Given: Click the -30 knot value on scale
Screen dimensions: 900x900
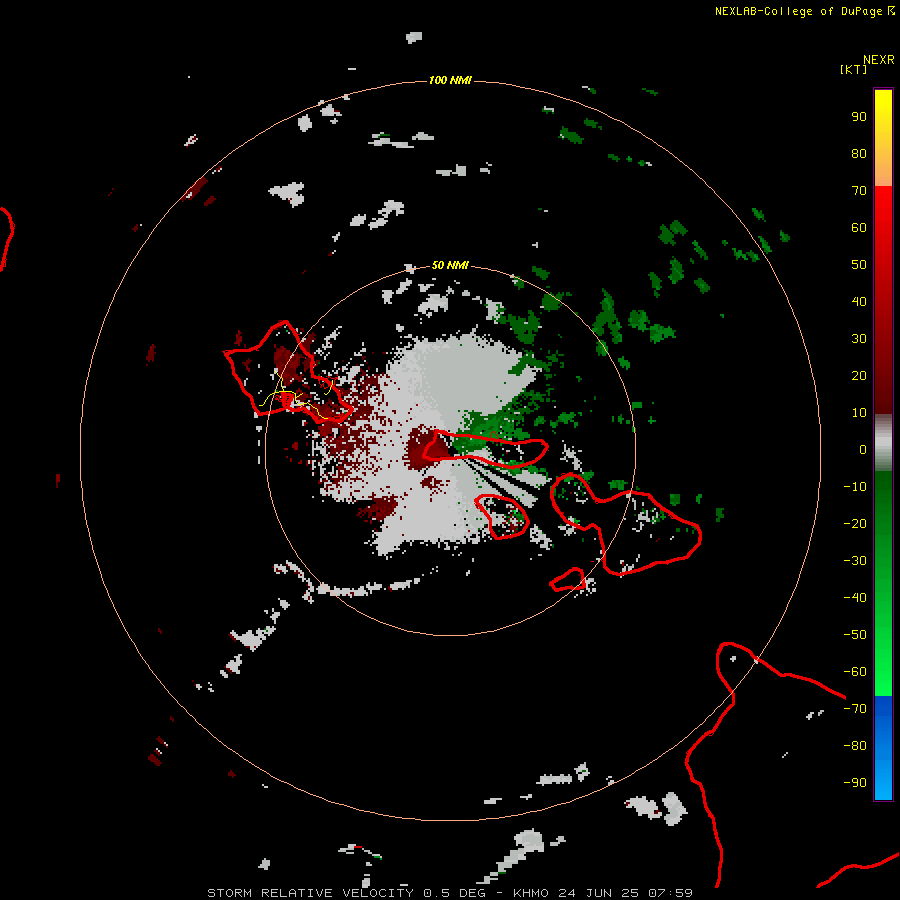Looking at the screenshot, I should (855, 561).
